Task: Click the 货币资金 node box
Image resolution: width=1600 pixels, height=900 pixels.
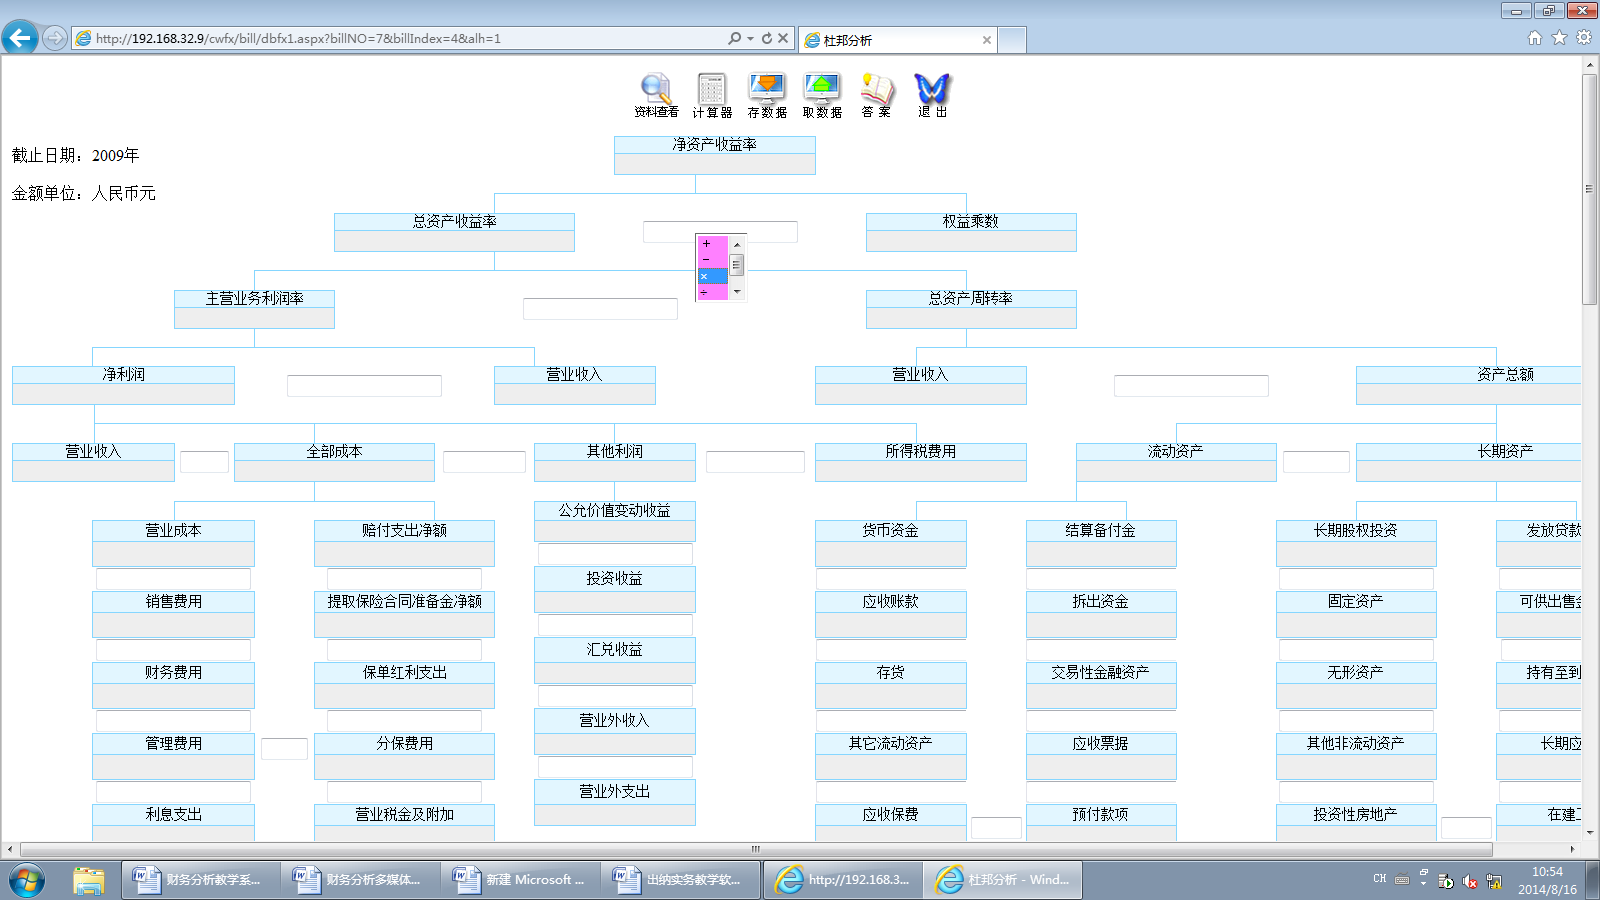Action: (x=891, y=543)
